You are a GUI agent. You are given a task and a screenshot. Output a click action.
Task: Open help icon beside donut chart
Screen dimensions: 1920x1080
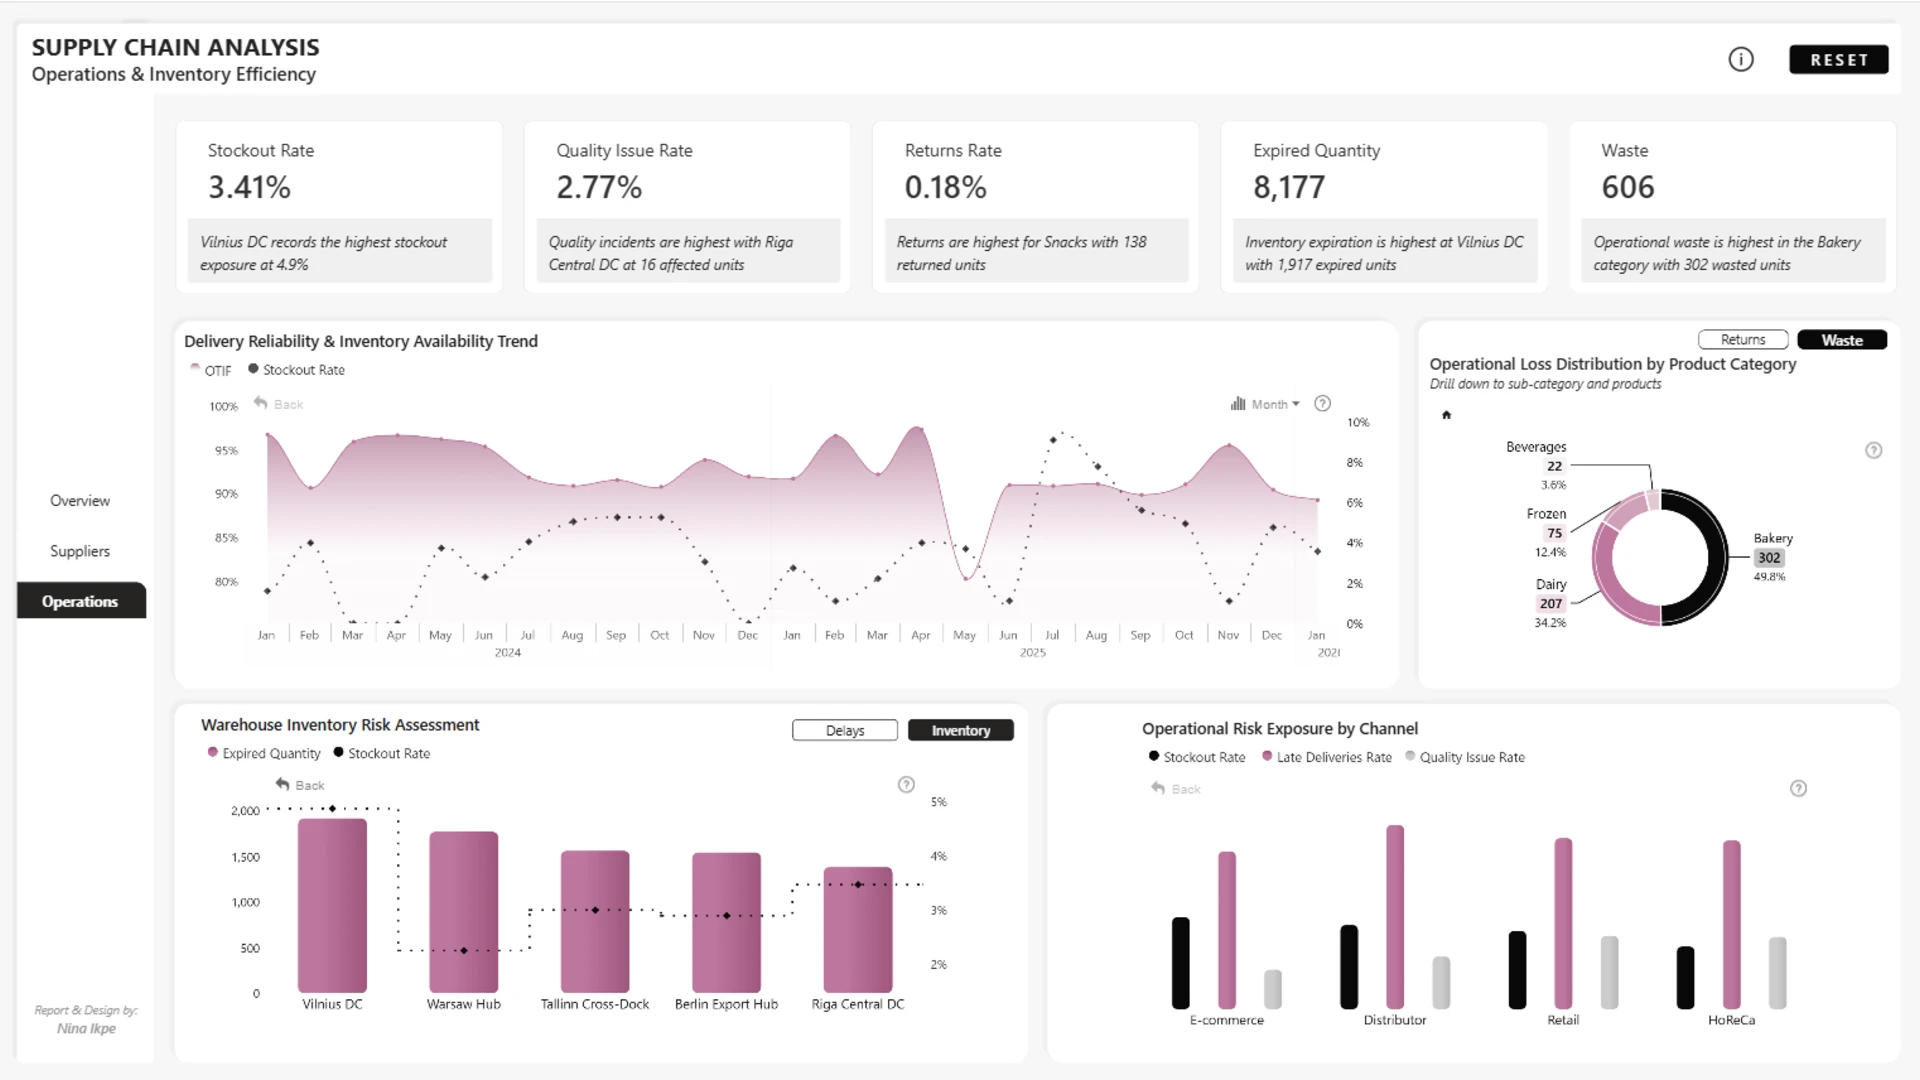(x=1874, y=450)
